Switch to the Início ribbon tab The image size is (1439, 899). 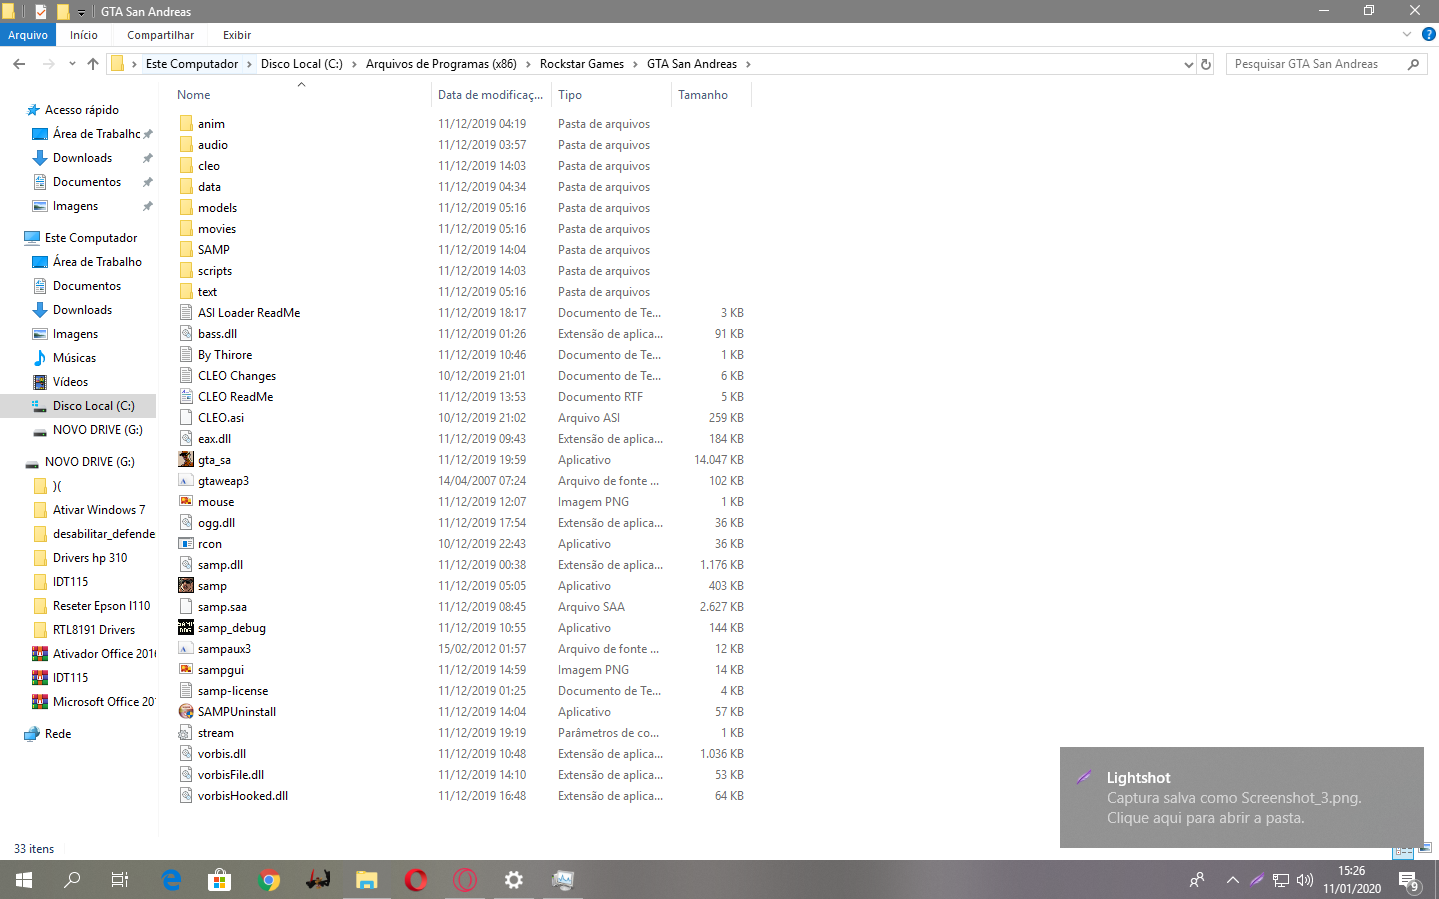coord(84,35)
